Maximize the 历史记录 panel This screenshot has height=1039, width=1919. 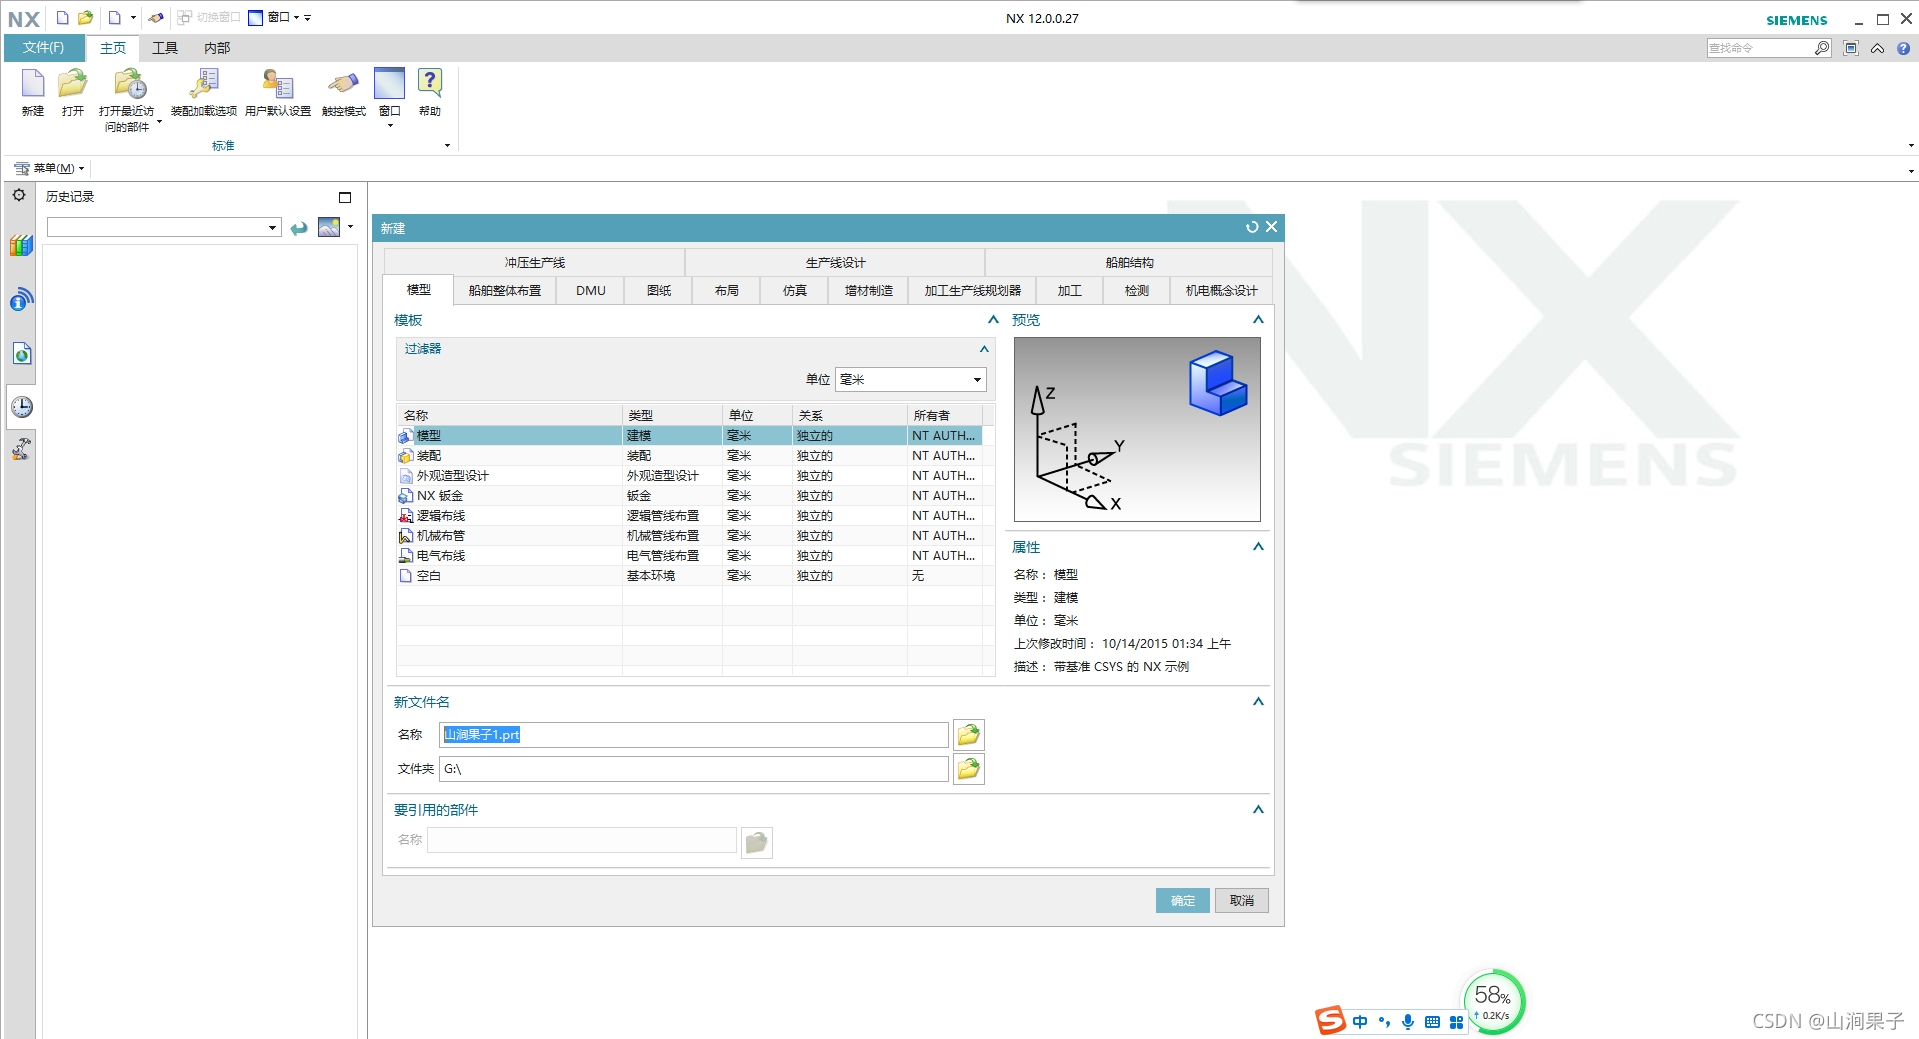[345, 197]
